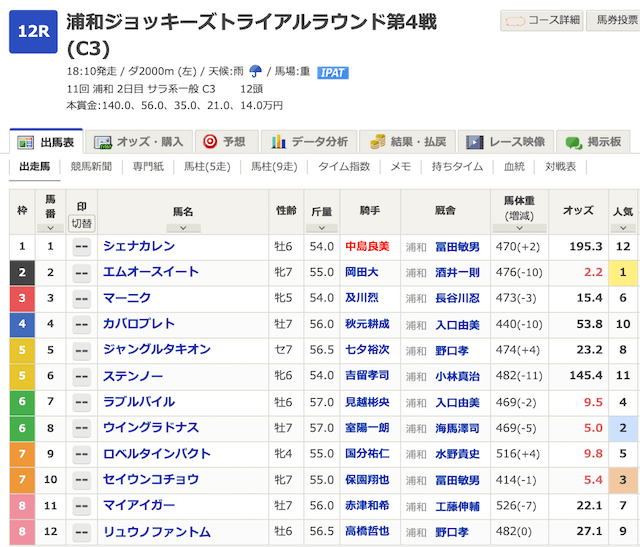The image size is (640, 547).
Task: Set mark for ジャングルタキオン row
Action: pyautogui.click(x=82, y=350)
